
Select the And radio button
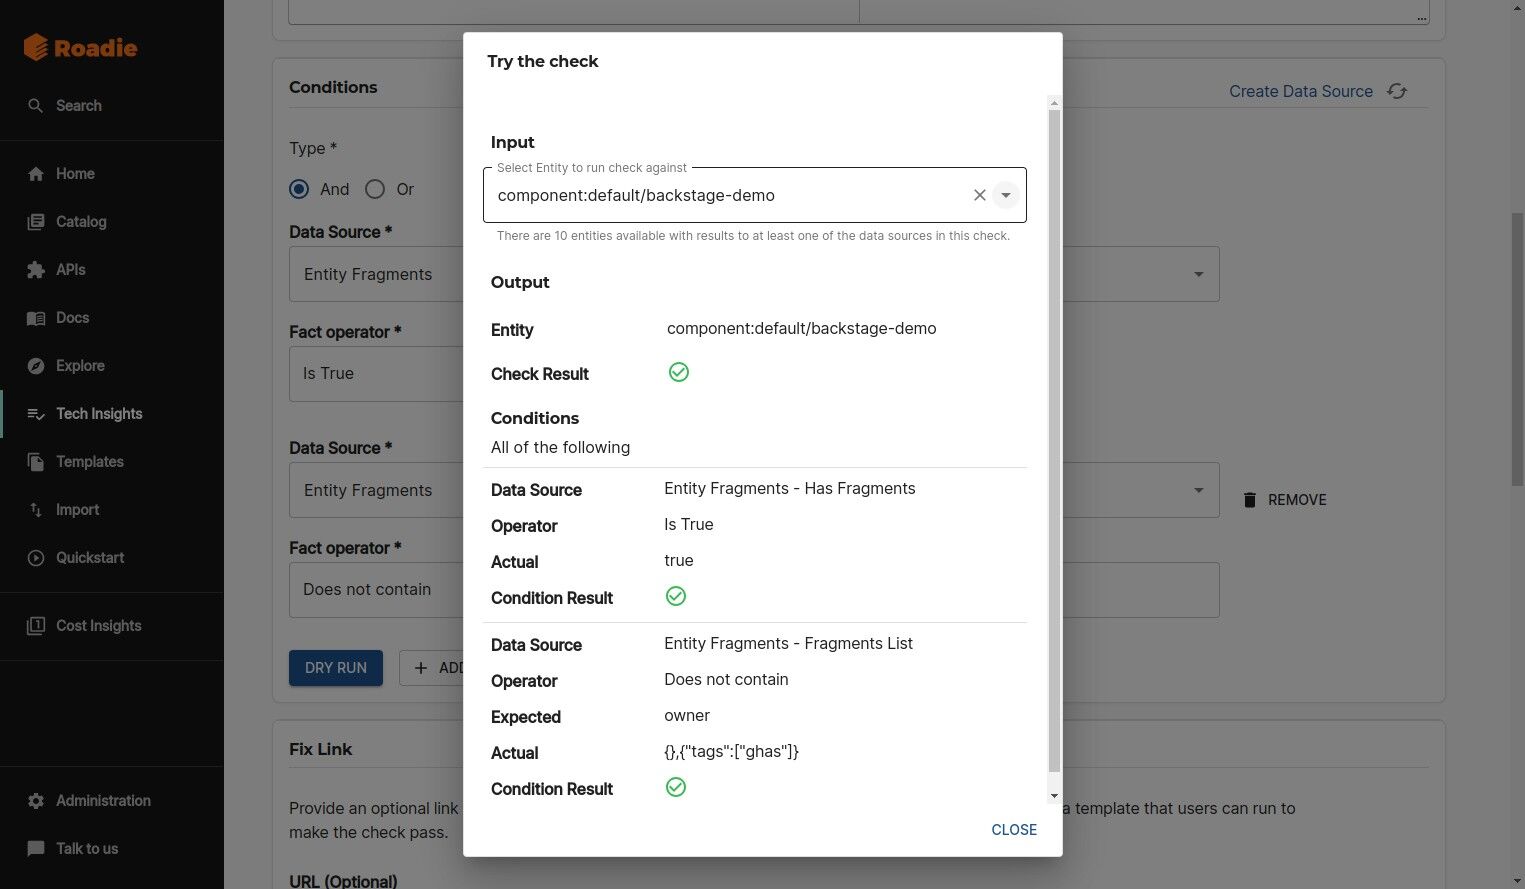[x=299, y=189]
